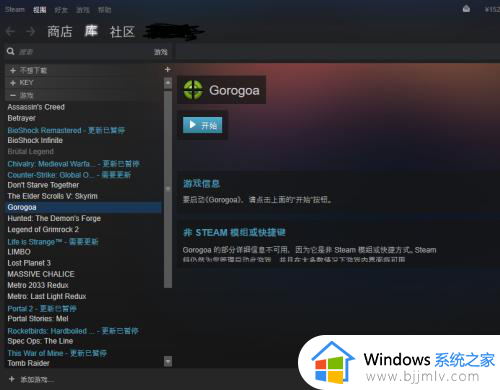Select LIMBO in the list
This screenshot has height=390, width=500.
[x=19, y=252]
